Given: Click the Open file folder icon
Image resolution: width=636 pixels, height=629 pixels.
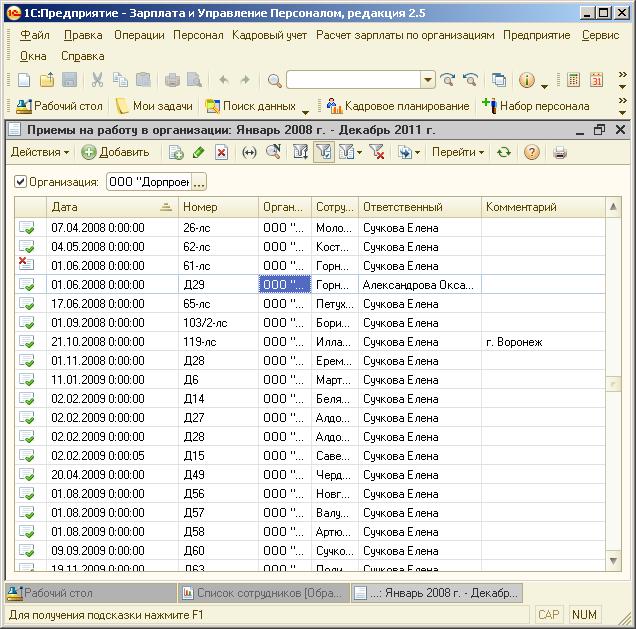Looking at the screenshot, I should 47,80.
